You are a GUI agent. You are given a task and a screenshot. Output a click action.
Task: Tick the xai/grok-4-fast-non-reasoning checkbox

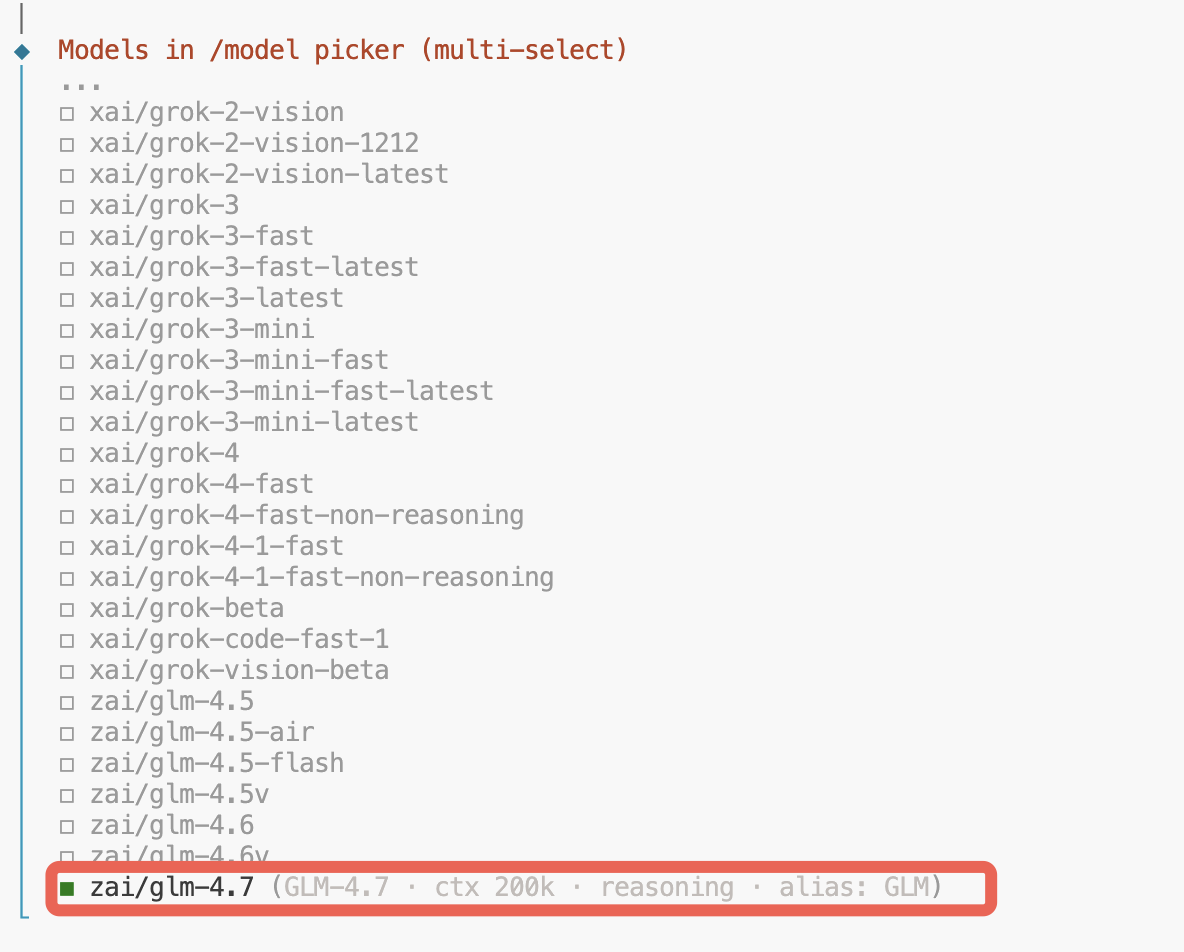click(67, 516)
